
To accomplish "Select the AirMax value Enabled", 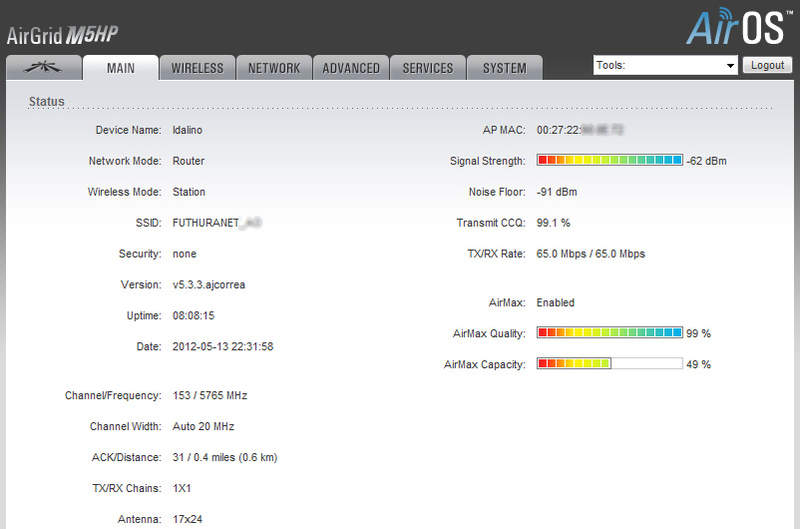I will pos(555,303).
